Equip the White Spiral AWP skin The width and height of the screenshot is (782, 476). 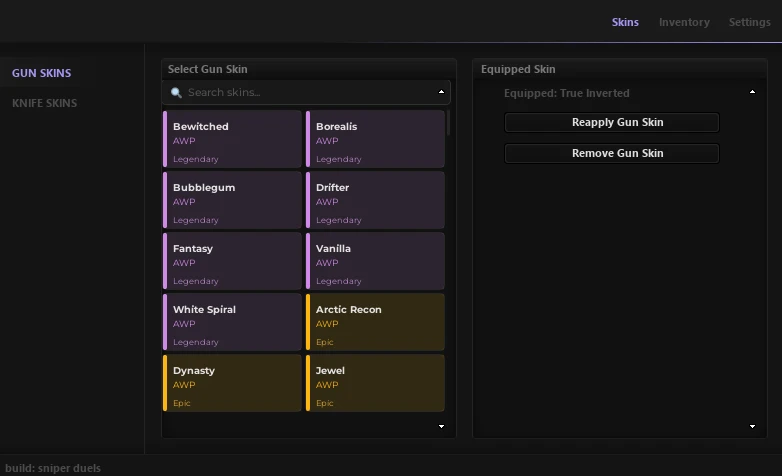[x=232, y=322]
